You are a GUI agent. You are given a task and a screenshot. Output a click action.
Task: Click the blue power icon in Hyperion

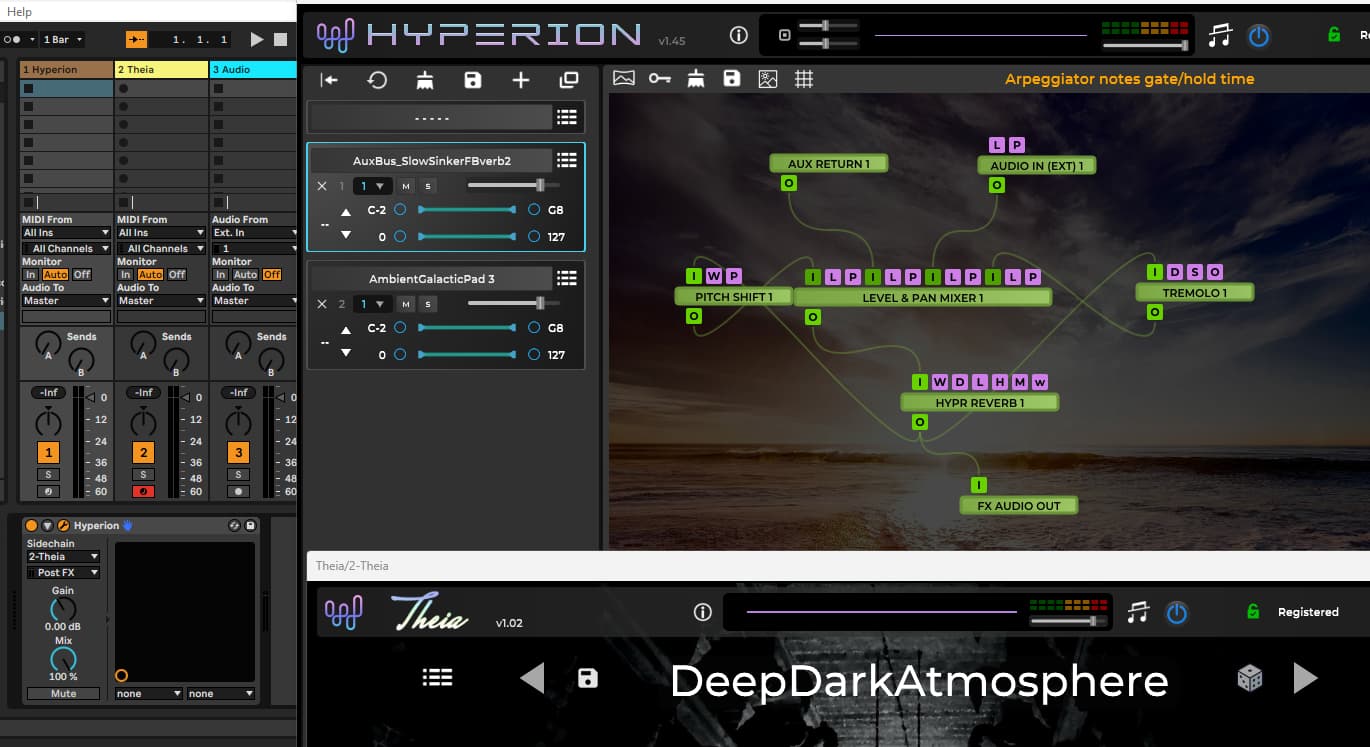tap(1259, 37)
